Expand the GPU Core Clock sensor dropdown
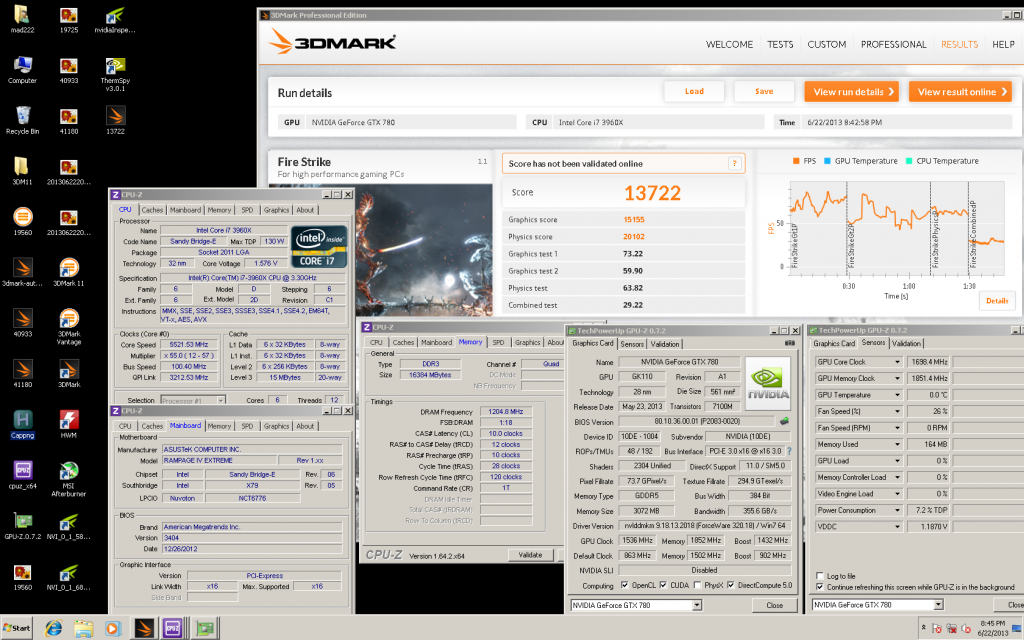This screenshot has height=640, width=1024. 897,362
